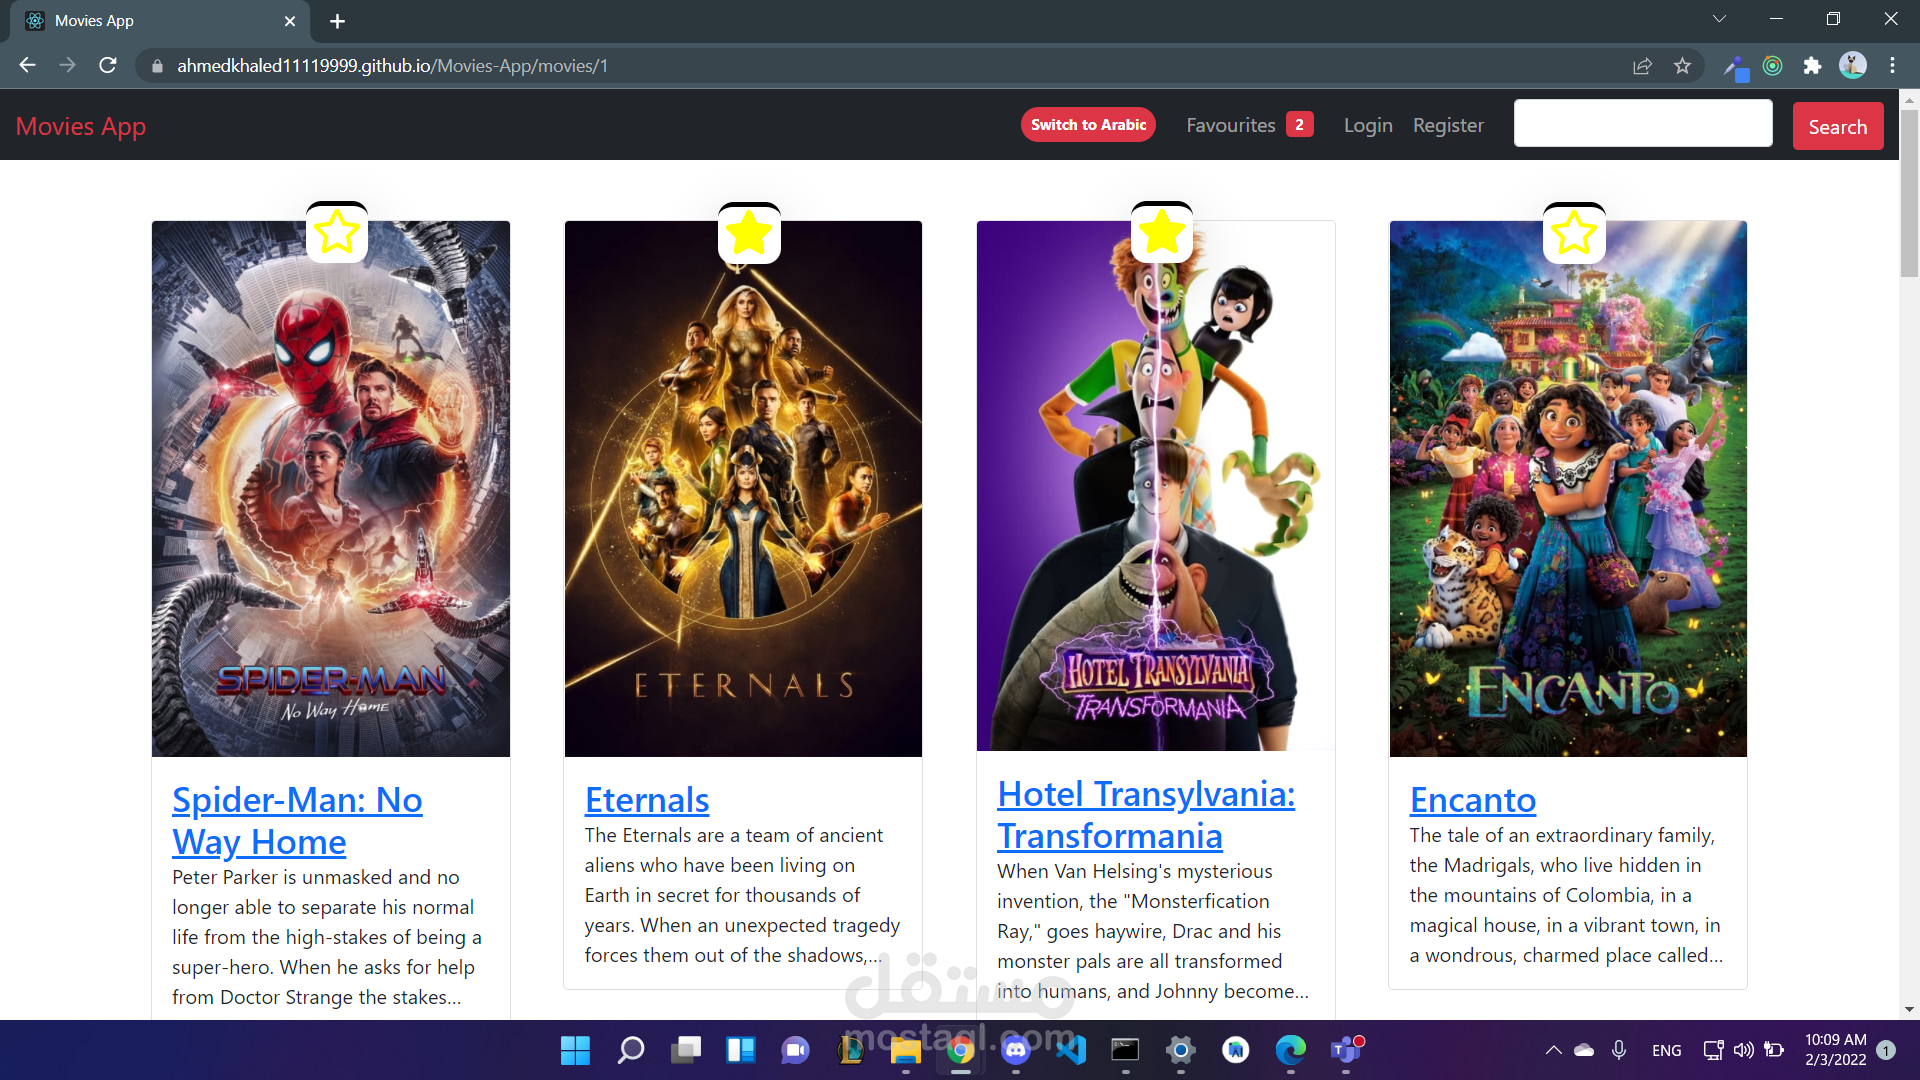Open File Explorer from the taskbar
This screenshot has width=1920, height=1080.
click(906, 1050)
